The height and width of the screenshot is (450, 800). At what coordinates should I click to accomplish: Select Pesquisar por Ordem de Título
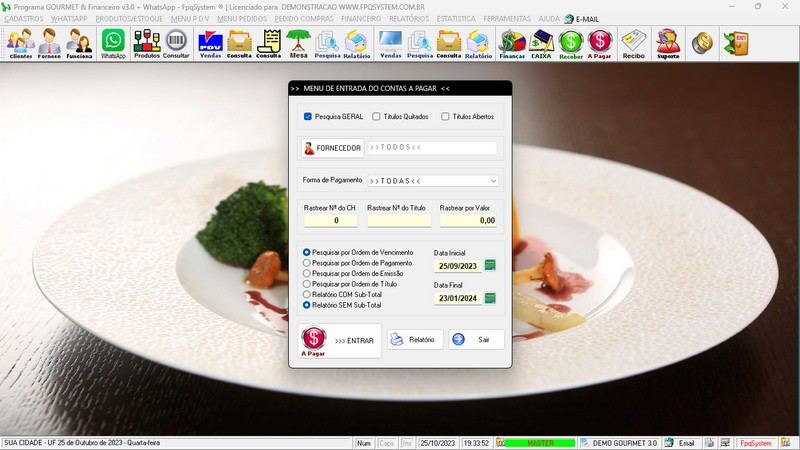[x=307, y=284]
